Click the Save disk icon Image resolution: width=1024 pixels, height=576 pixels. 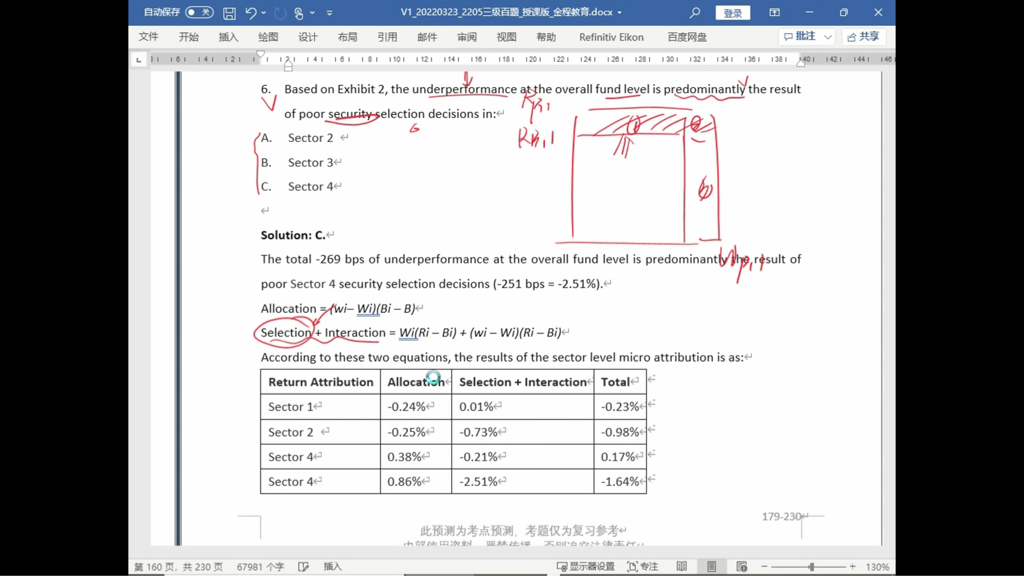point(229,13)
